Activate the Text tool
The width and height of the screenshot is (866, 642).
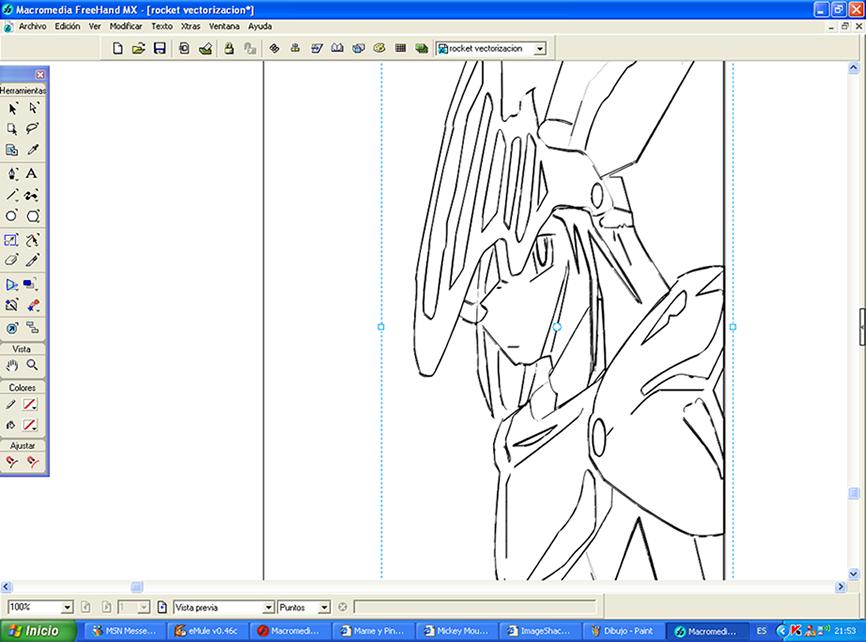[x=32, y=174]
